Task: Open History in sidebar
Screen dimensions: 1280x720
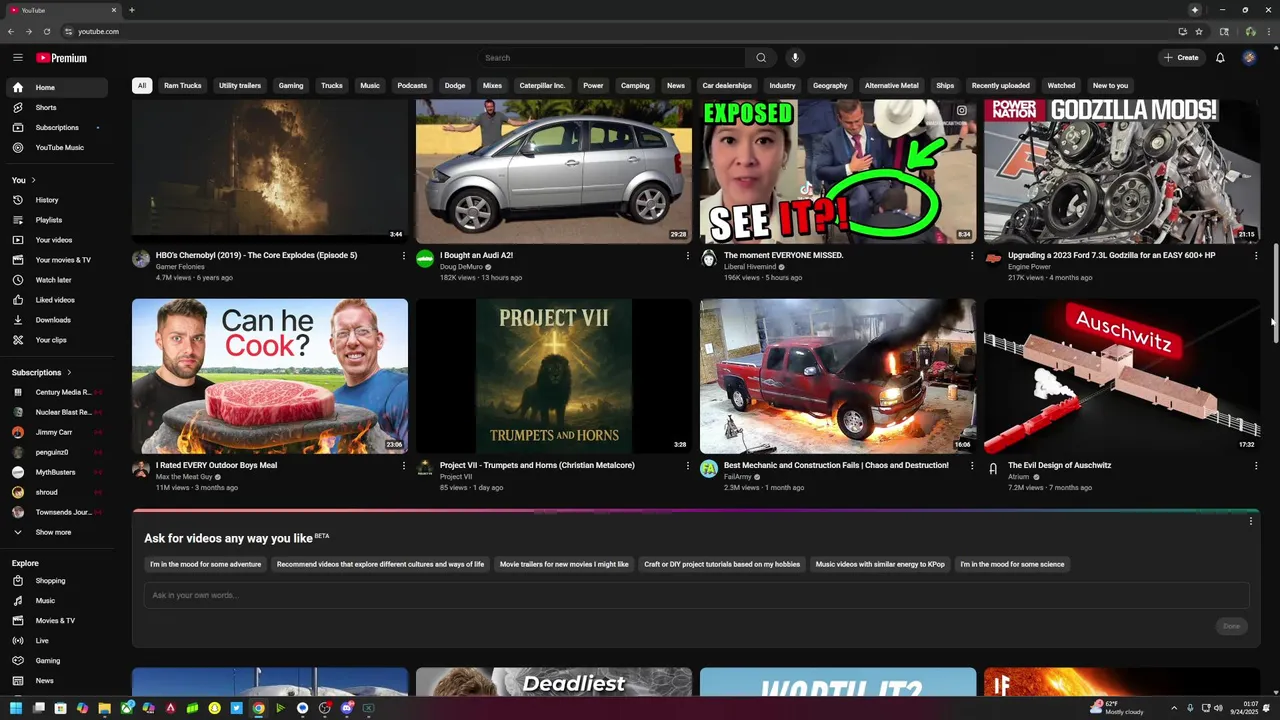Action: [x=57, y=200]
